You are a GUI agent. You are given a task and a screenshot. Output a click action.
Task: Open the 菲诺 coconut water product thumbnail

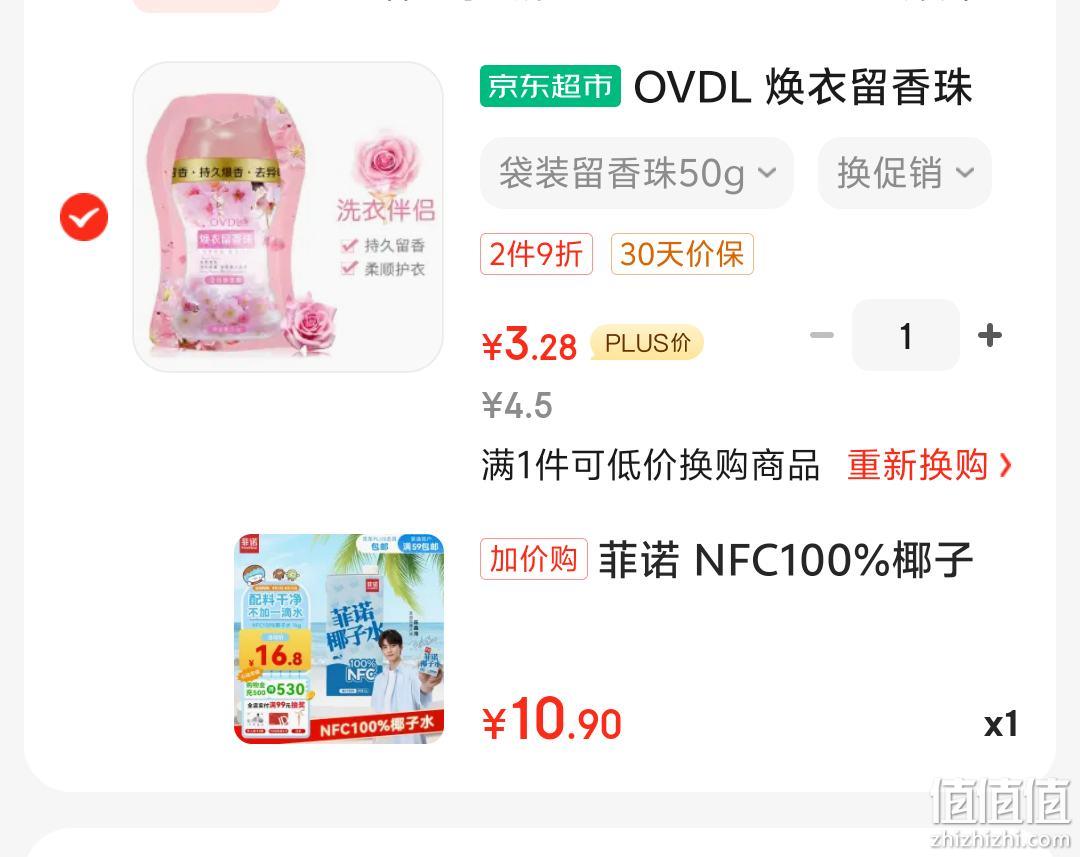tap(339, 639)
